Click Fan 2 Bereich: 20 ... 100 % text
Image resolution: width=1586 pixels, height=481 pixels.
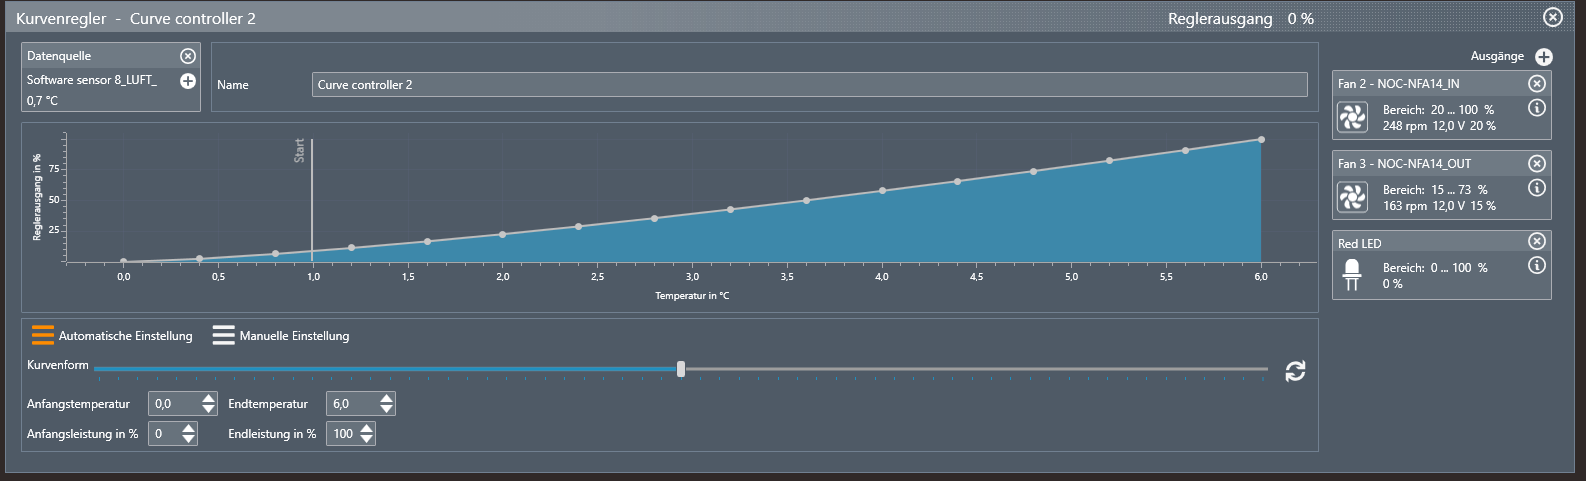pyautogui.click(x=1438, y=110)
